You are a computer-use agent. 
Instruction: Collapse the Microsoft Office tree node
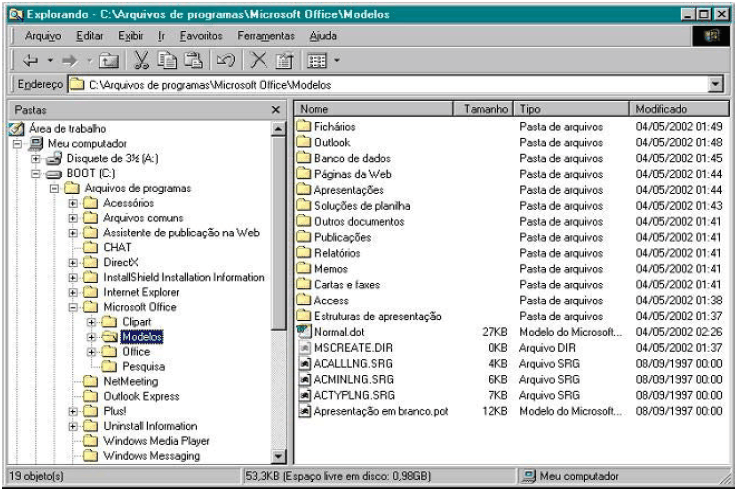[x=73, y=307]
